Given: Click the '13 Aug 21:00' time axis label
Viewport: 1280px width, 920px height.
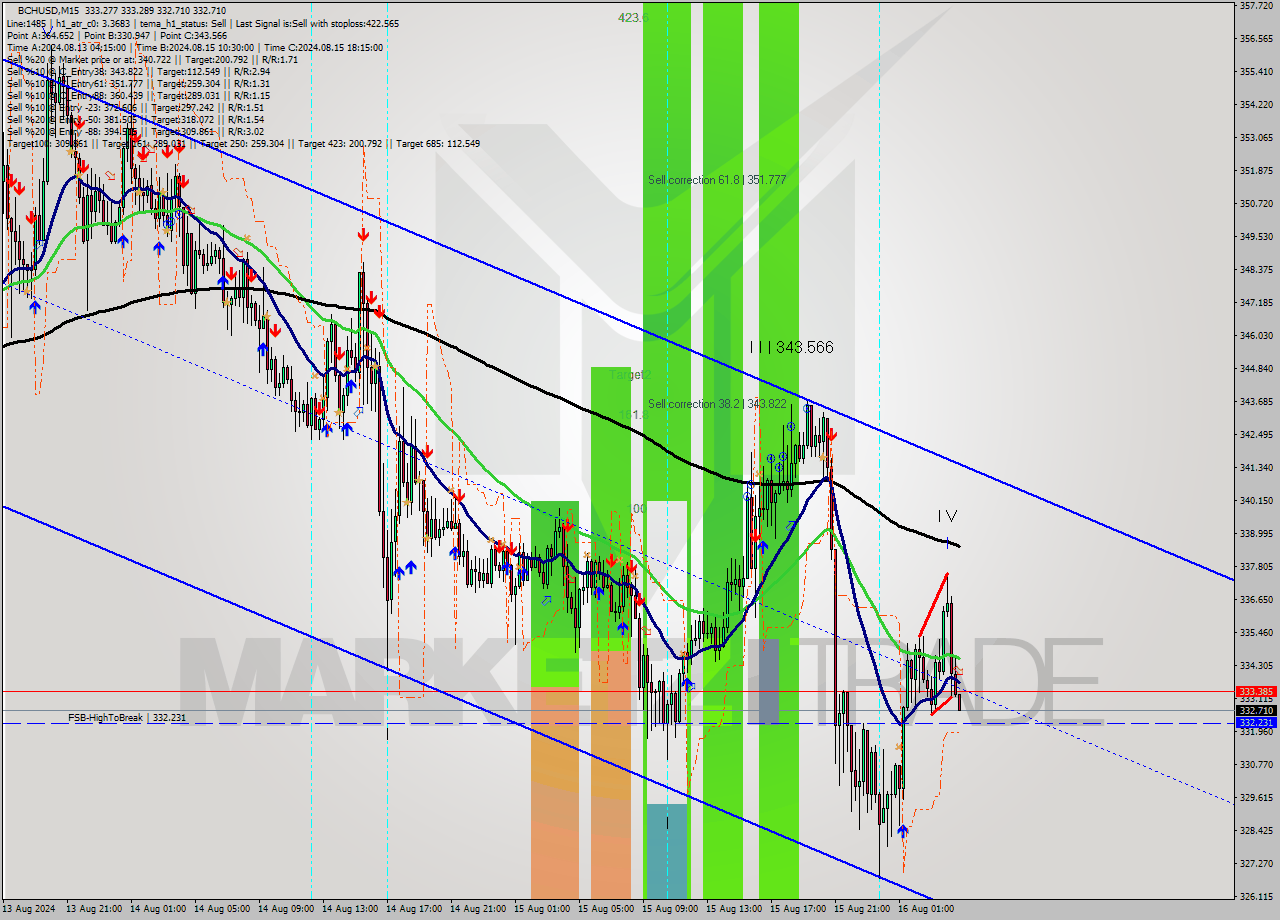Looking at the screenshot, I should click(93, 909).
